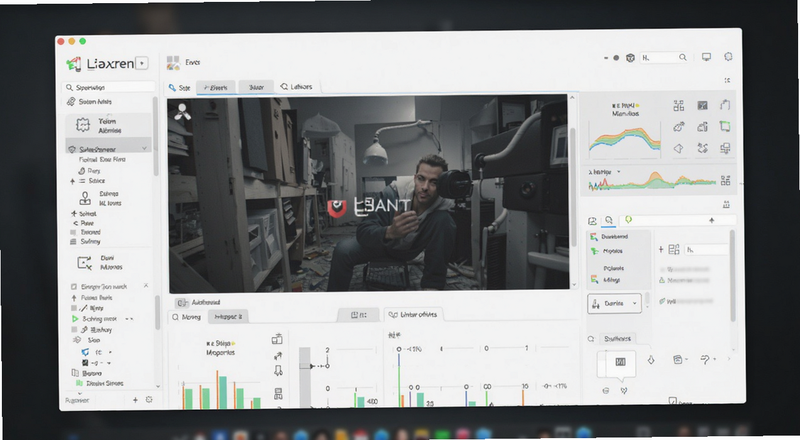Click the green play icon in sidebar list
800x440 pixels.
point(75,319)
